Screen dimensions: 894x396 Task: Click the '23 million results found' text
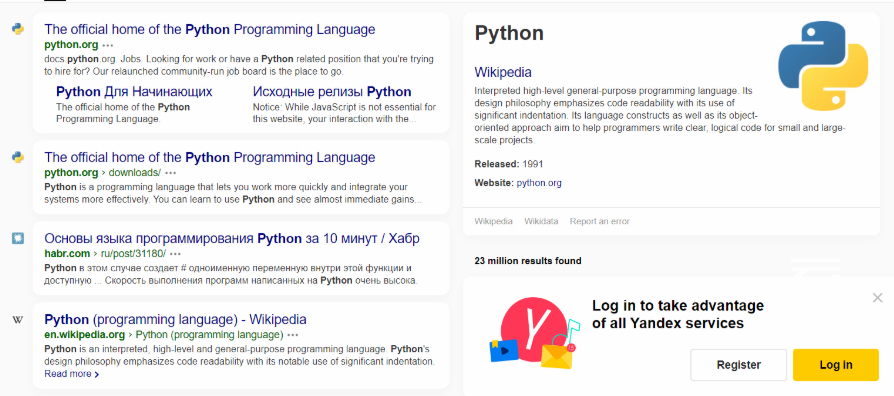pyautogui.click(x=528, y=261)
